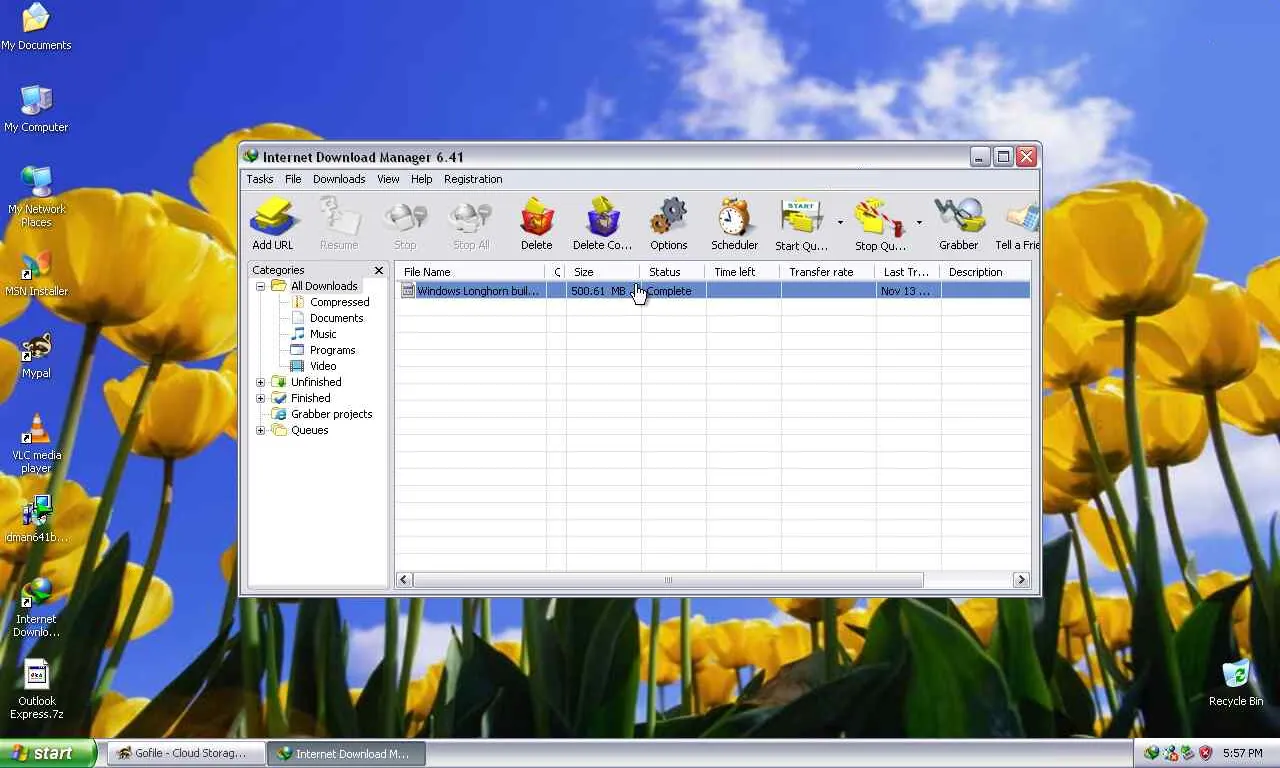Click the network connection tray icon

point(1170,753)
